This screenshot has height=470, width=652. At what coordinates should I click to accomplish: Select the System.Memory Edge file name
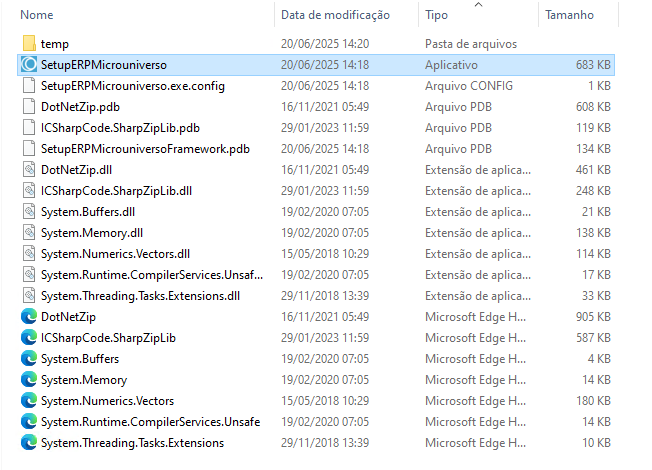click(x=84, y=380)
